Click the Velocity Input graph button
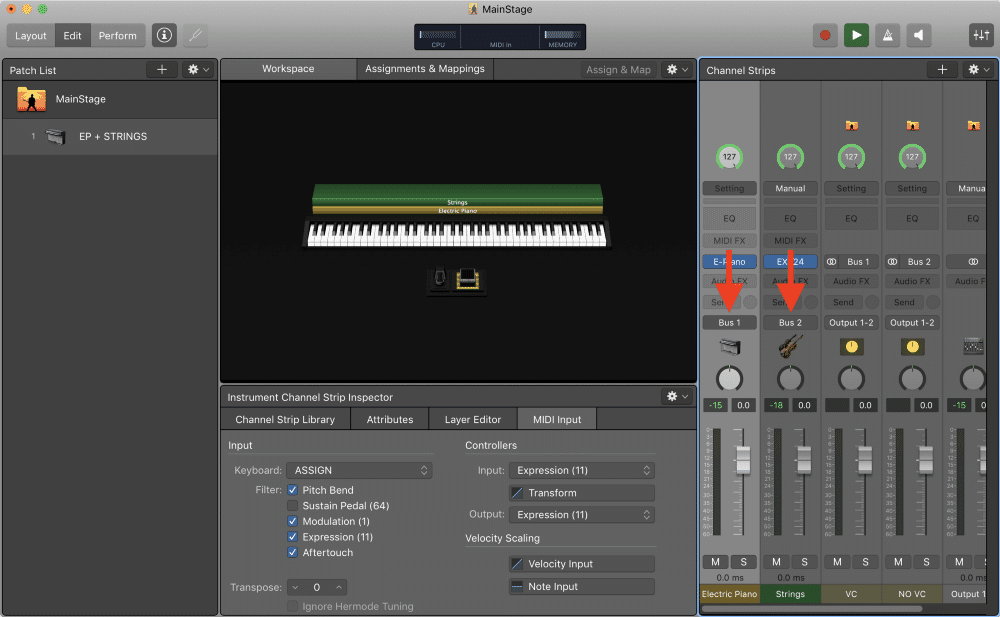1000x617 pixels. coord(582,563)
